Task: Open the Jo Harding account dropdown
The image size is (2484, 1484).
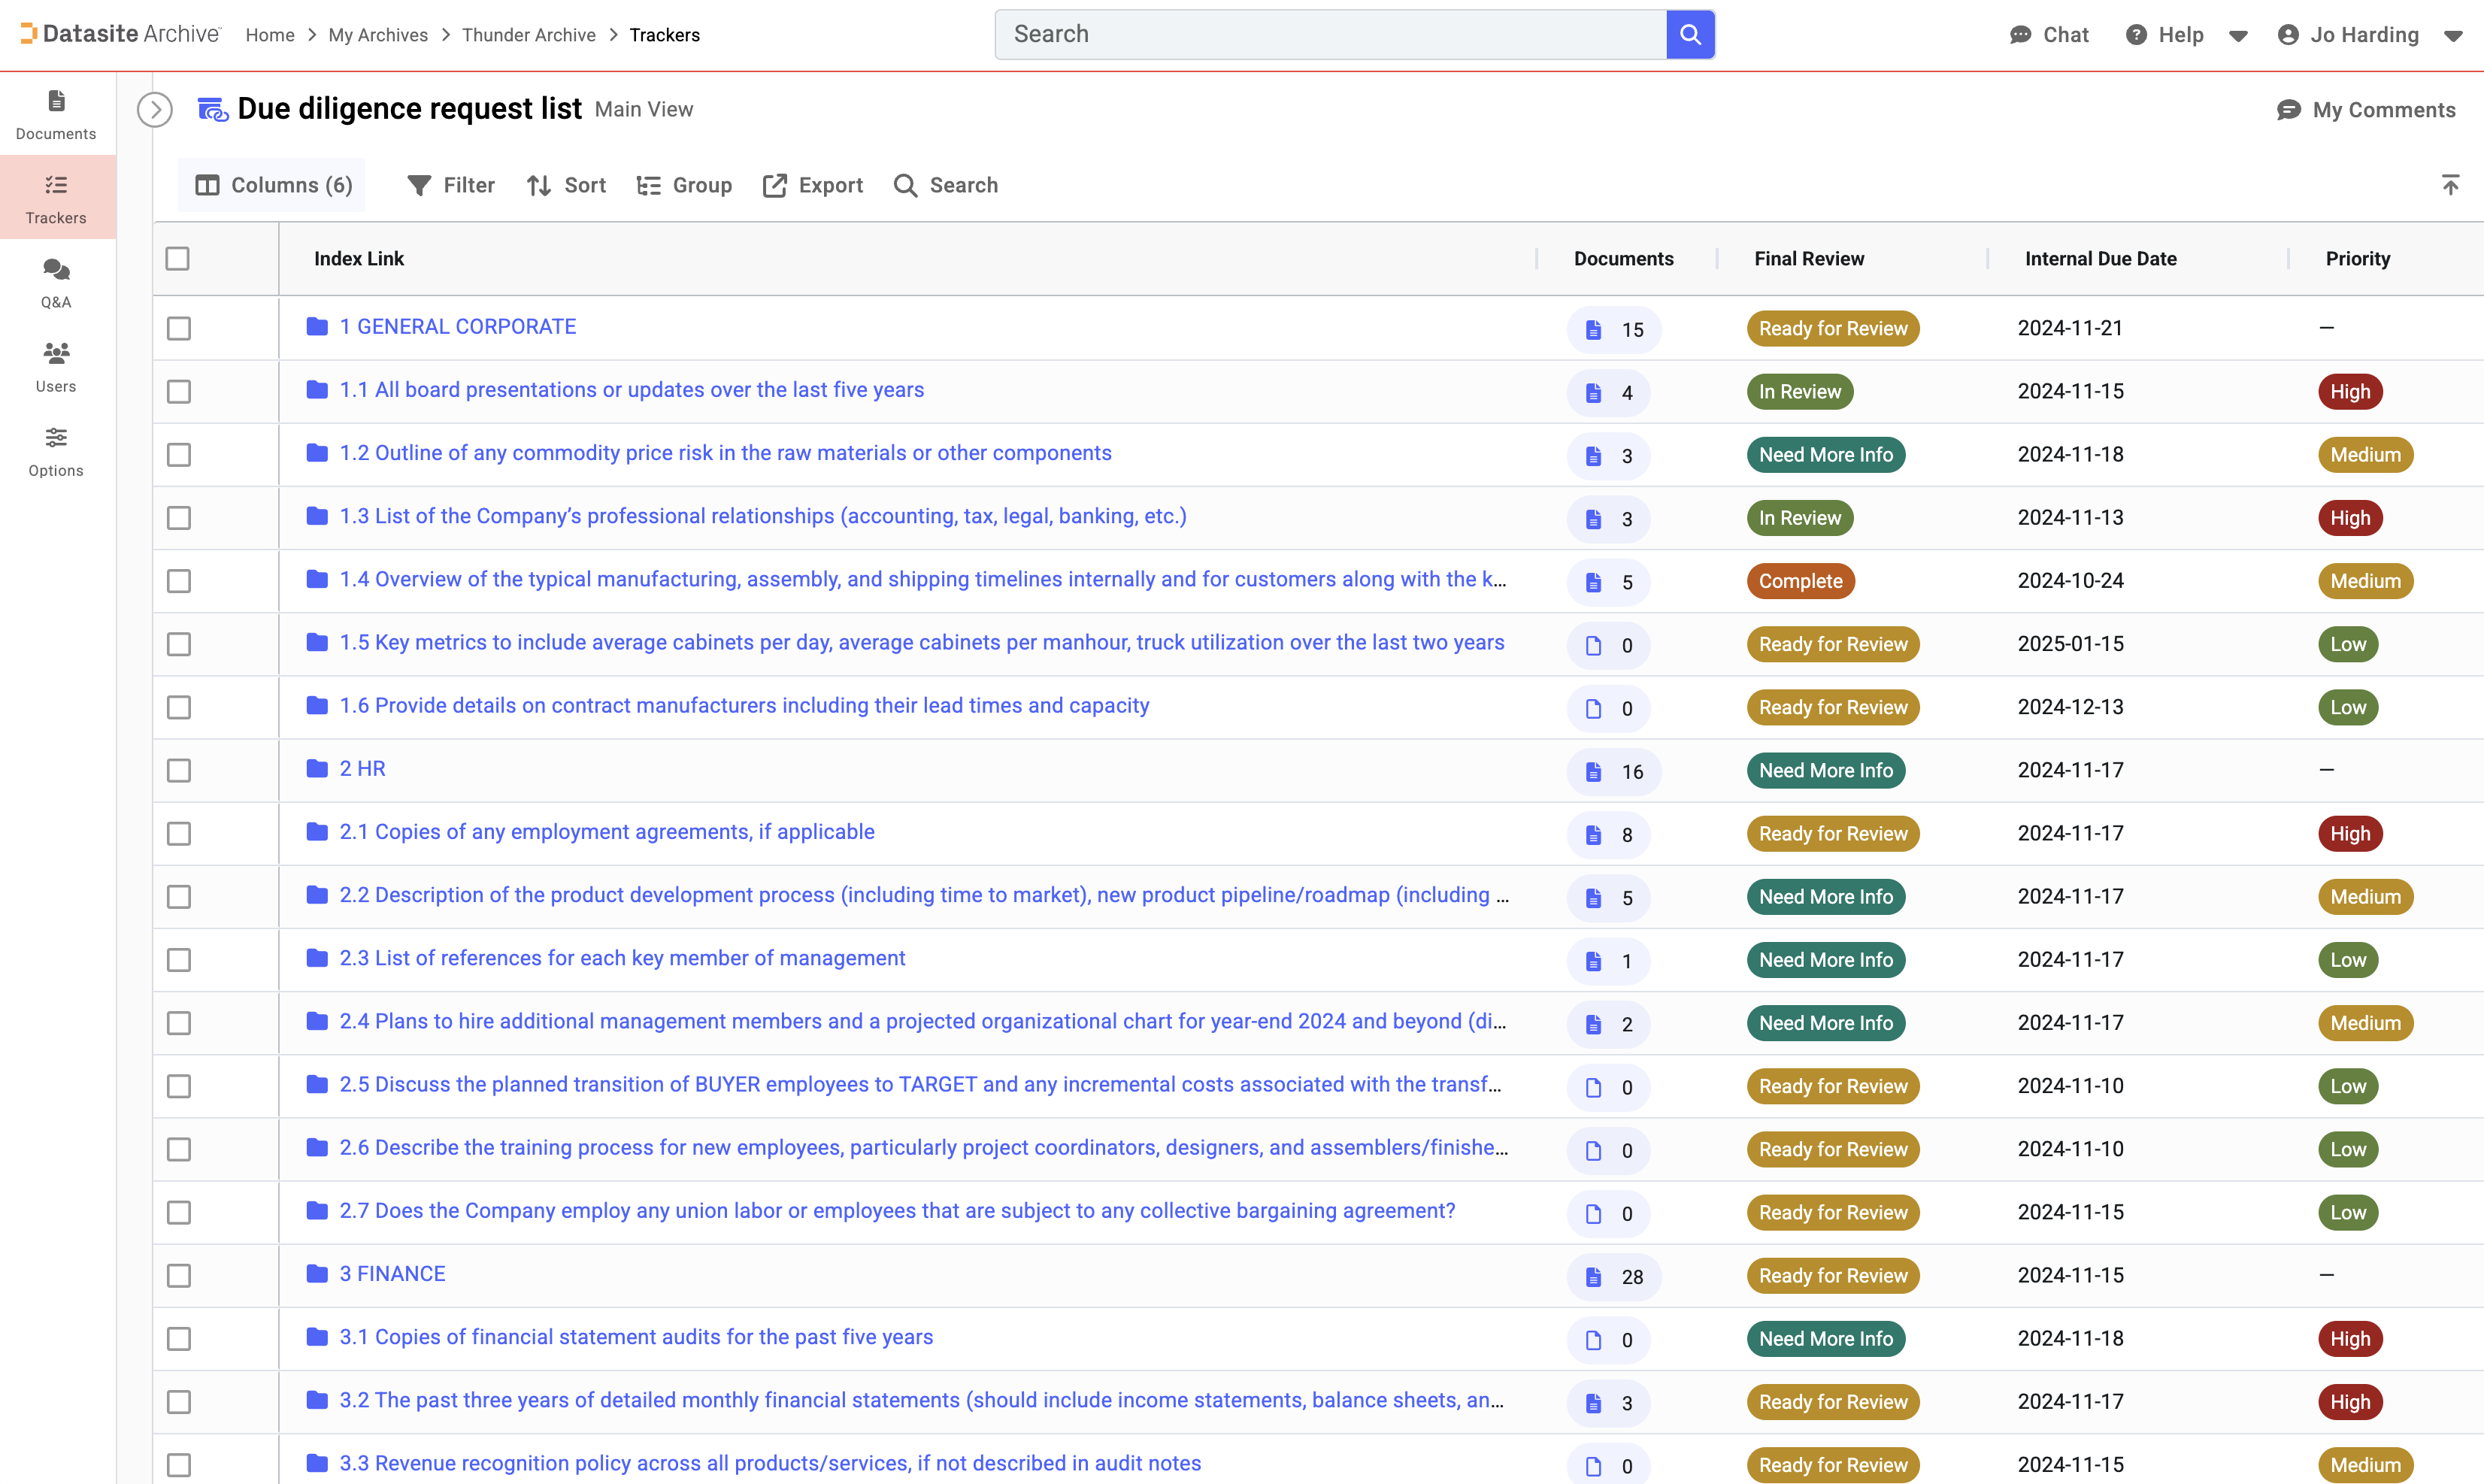Action: pyautogui.click(x=2453, y=36)
